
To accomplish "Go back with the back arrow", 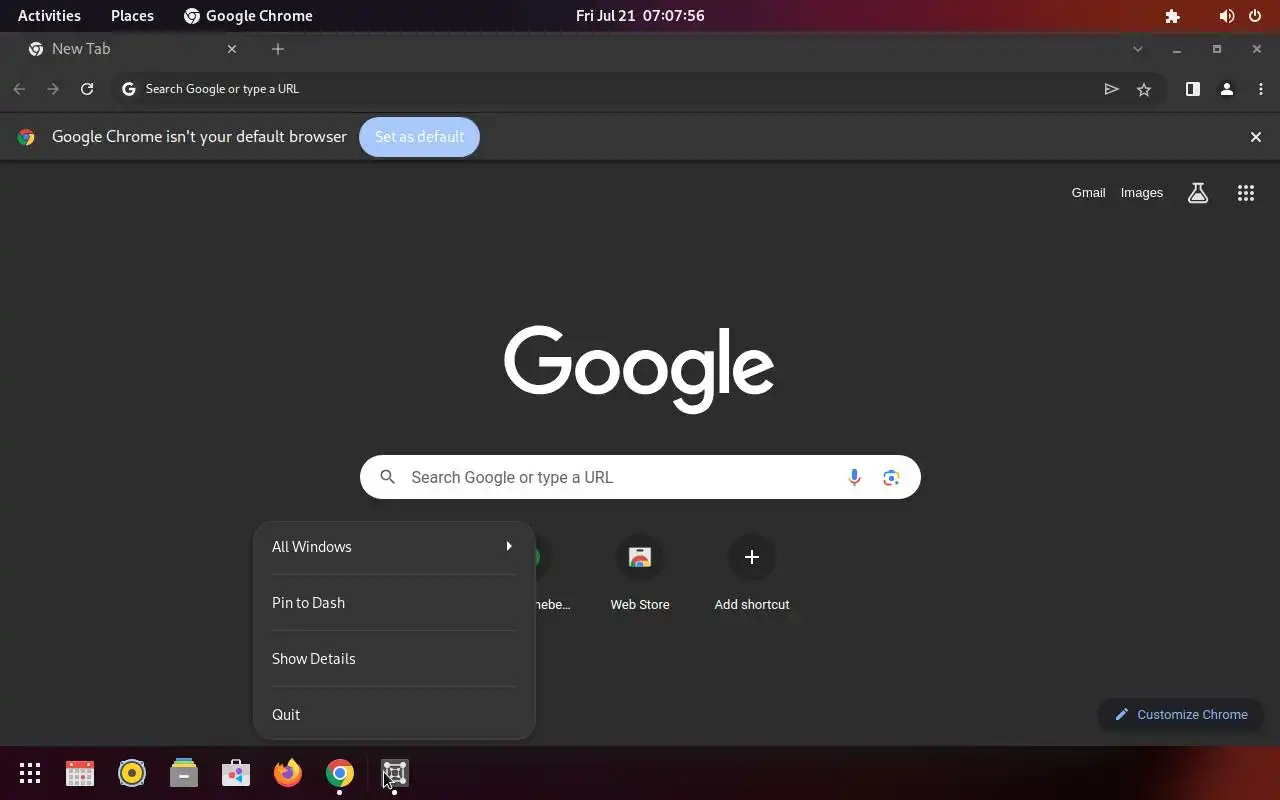I will tap(19, 89).
